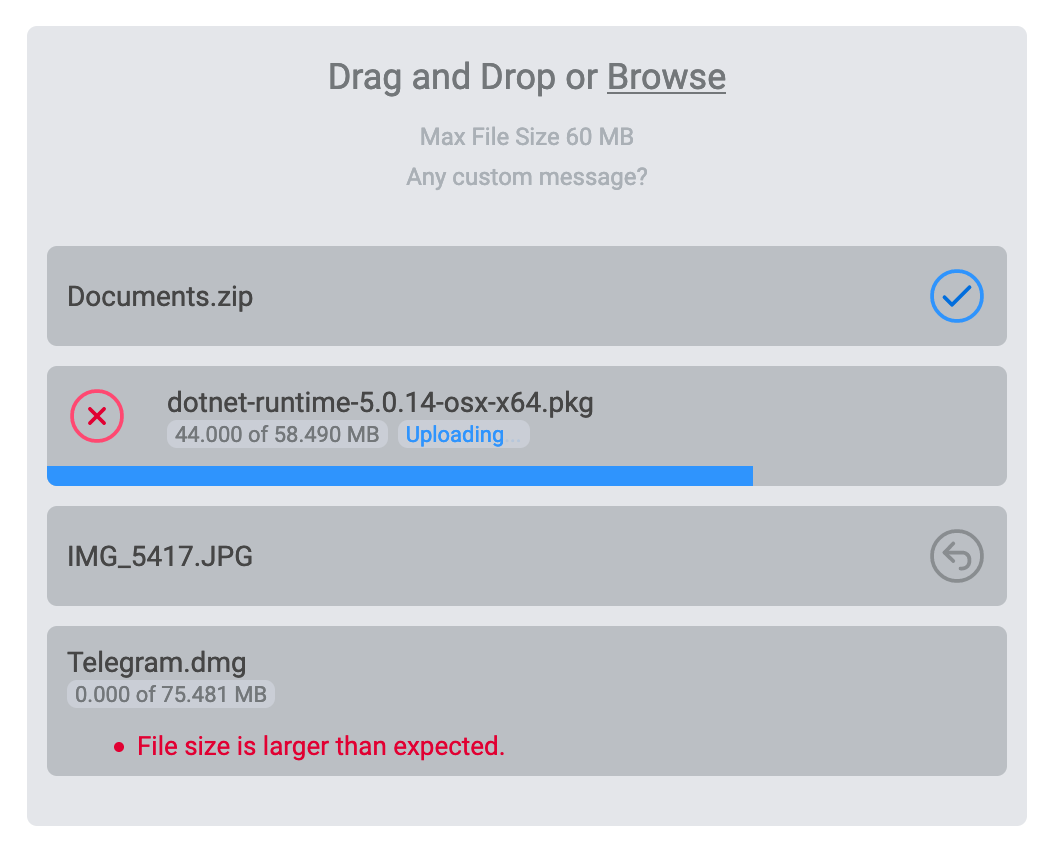The height and width of the screenshot is (860, 1060).
Task: Click the red error bullet for Telegram.dmg
Action: coord(120,746)
